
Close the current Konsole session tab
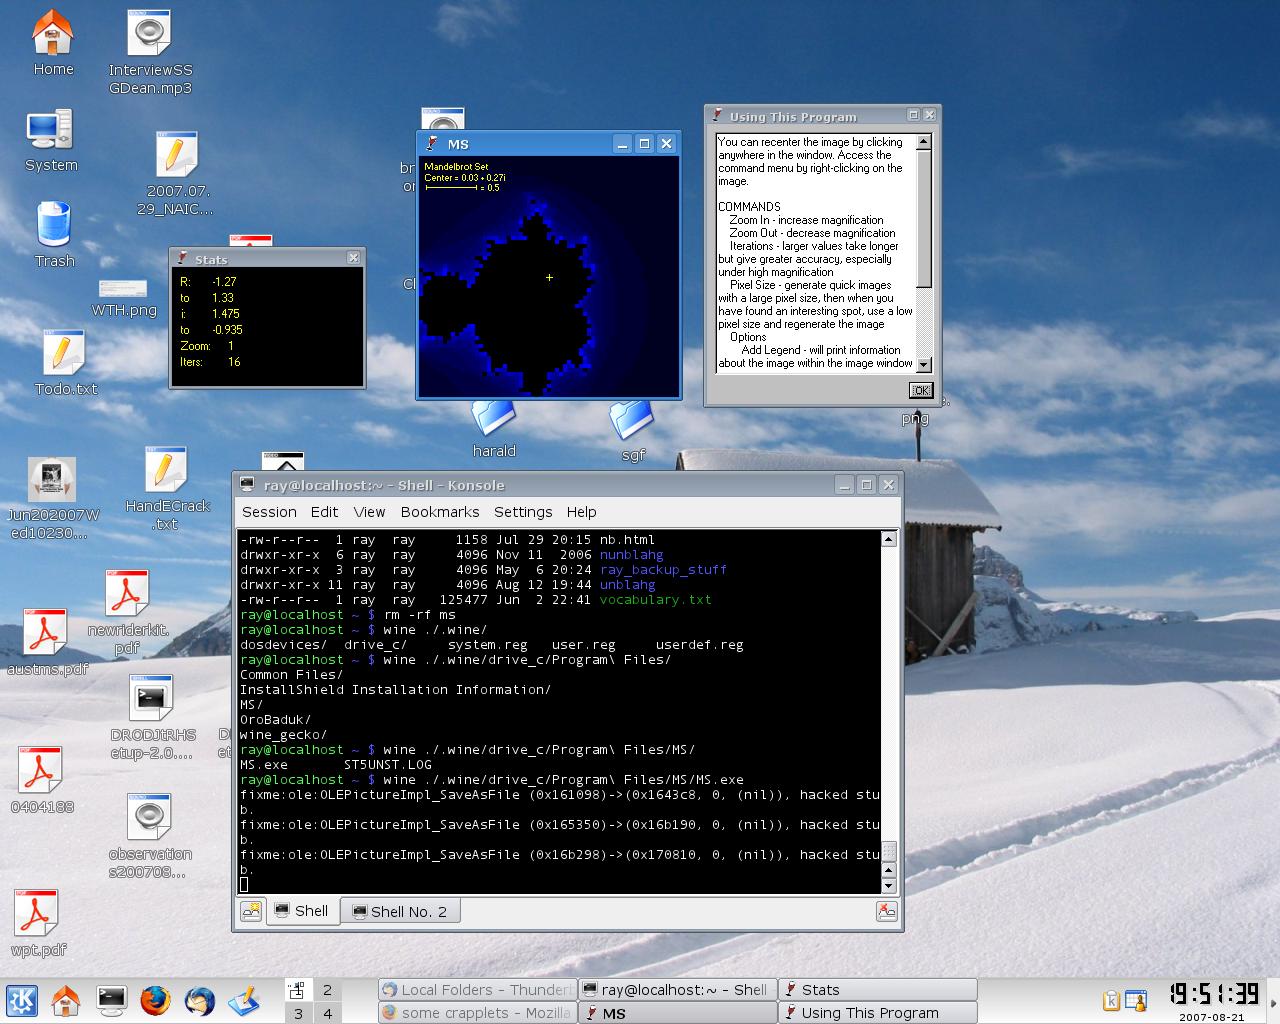click(886, 911)
